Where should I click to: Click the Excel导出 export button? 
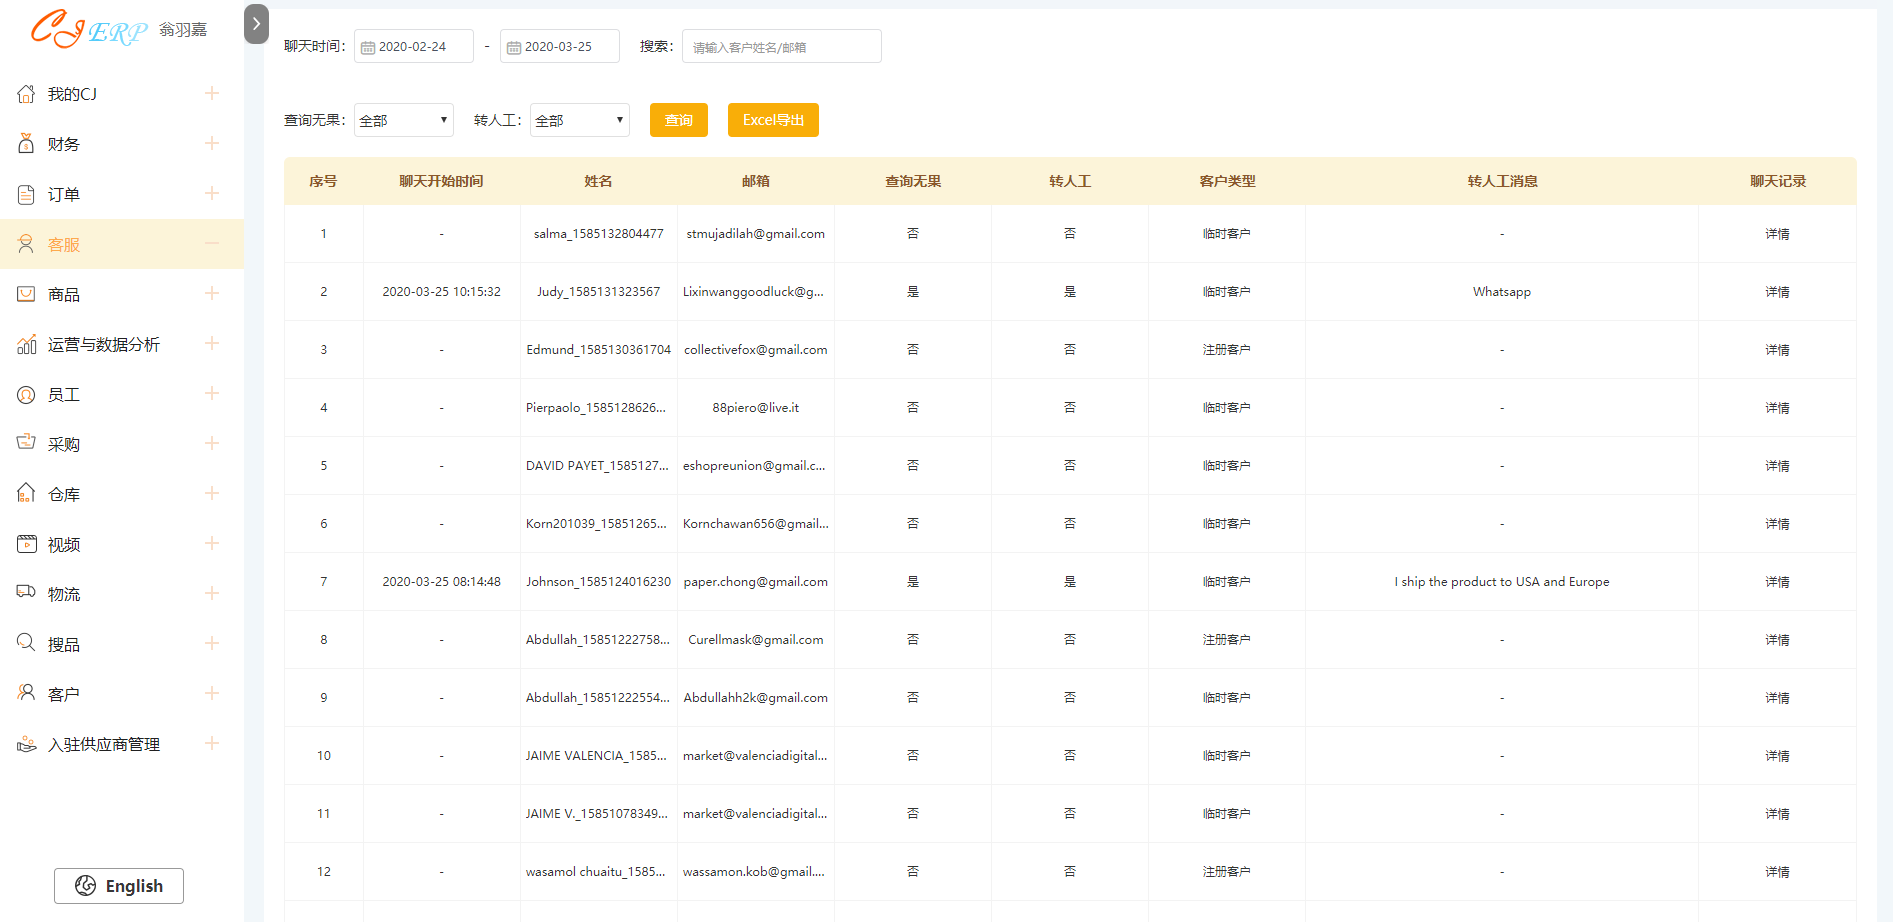click(x=773, y=119)
